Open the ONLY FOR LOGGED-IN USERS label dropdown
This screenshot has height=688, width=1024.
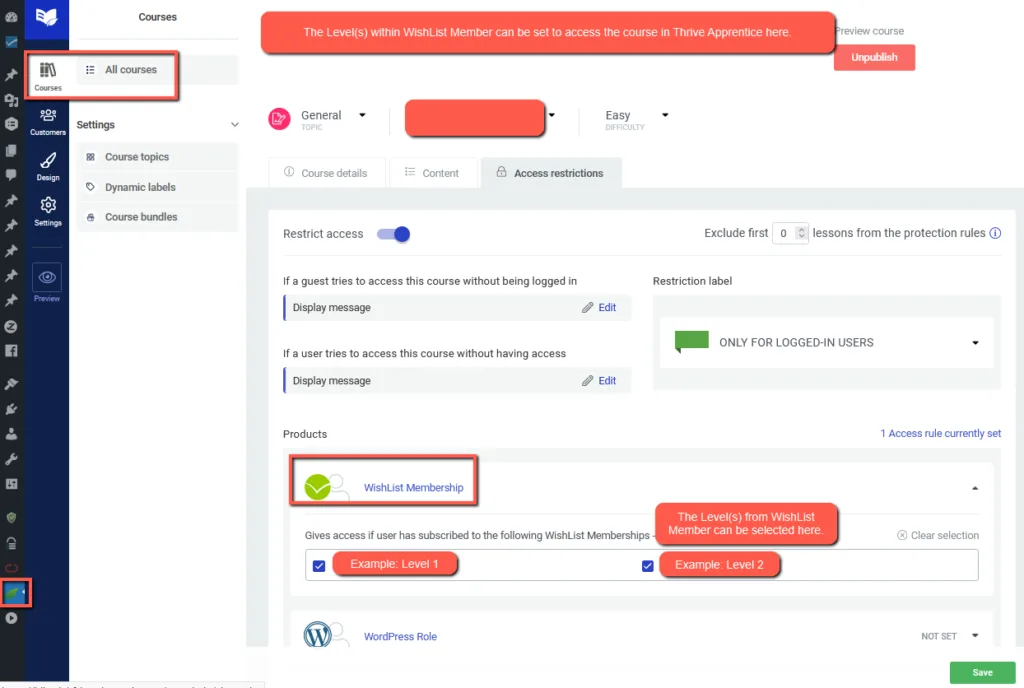[x=975, y=342]
